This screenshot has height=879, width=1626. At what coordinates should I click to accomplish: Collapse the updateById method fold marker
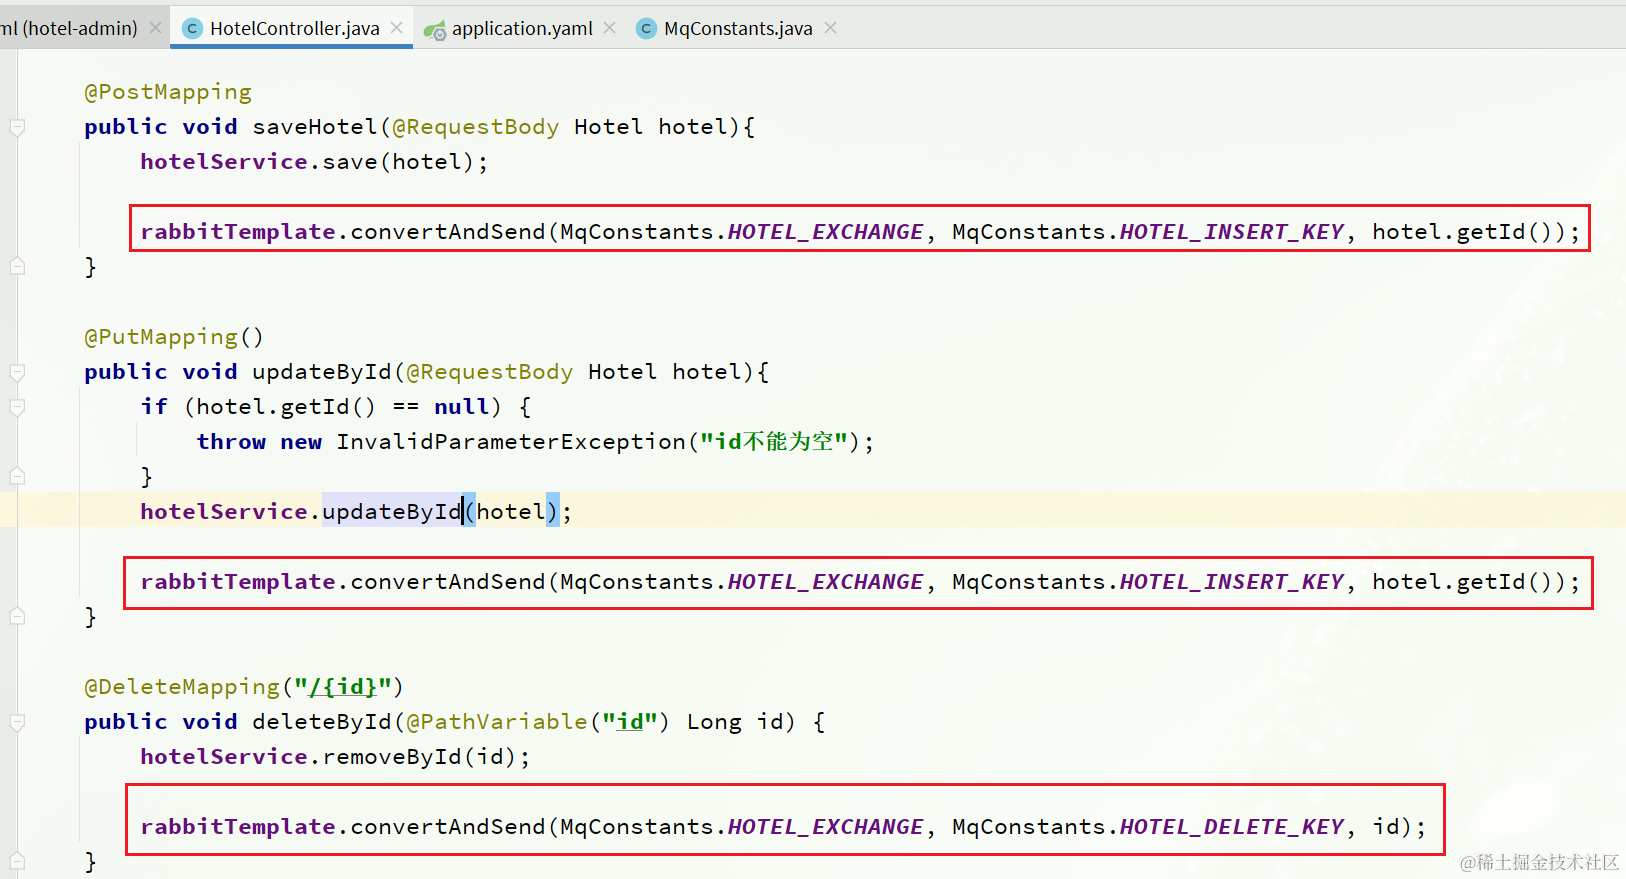(17, 372)
